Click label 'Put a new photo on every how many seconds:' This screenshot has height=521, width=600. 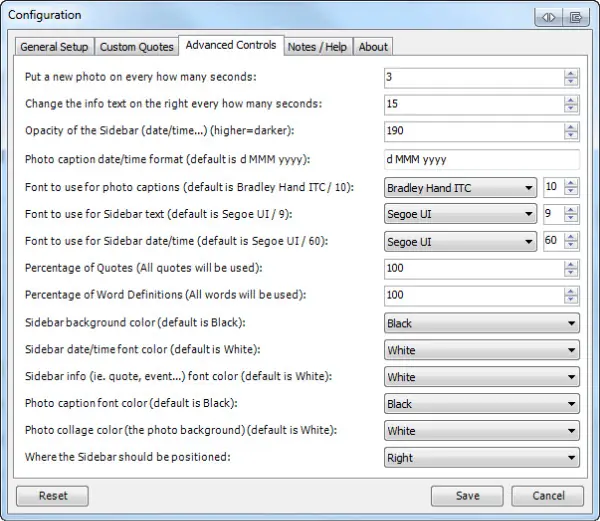point(140,77)
